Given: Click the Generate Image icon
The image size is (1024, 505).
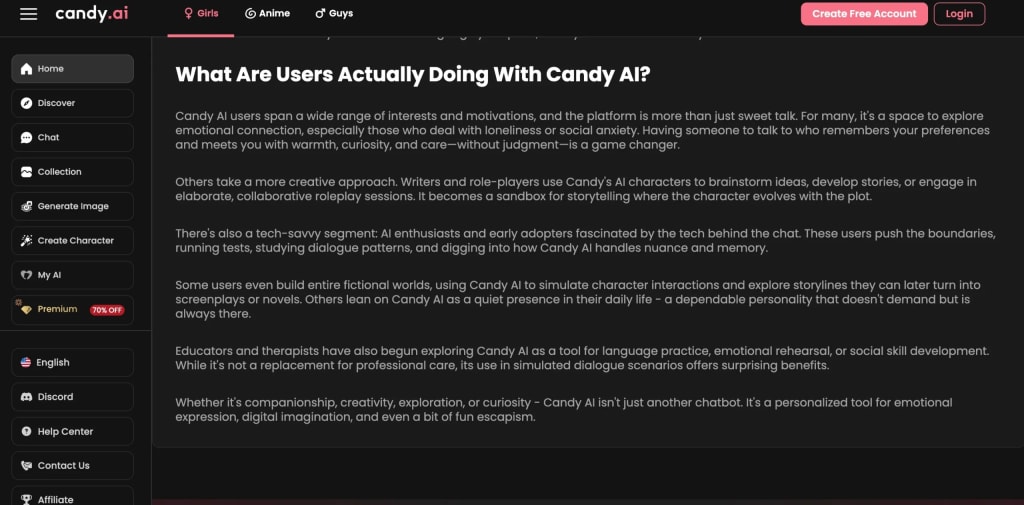Looking at the screenshot, I should (26, 206).
